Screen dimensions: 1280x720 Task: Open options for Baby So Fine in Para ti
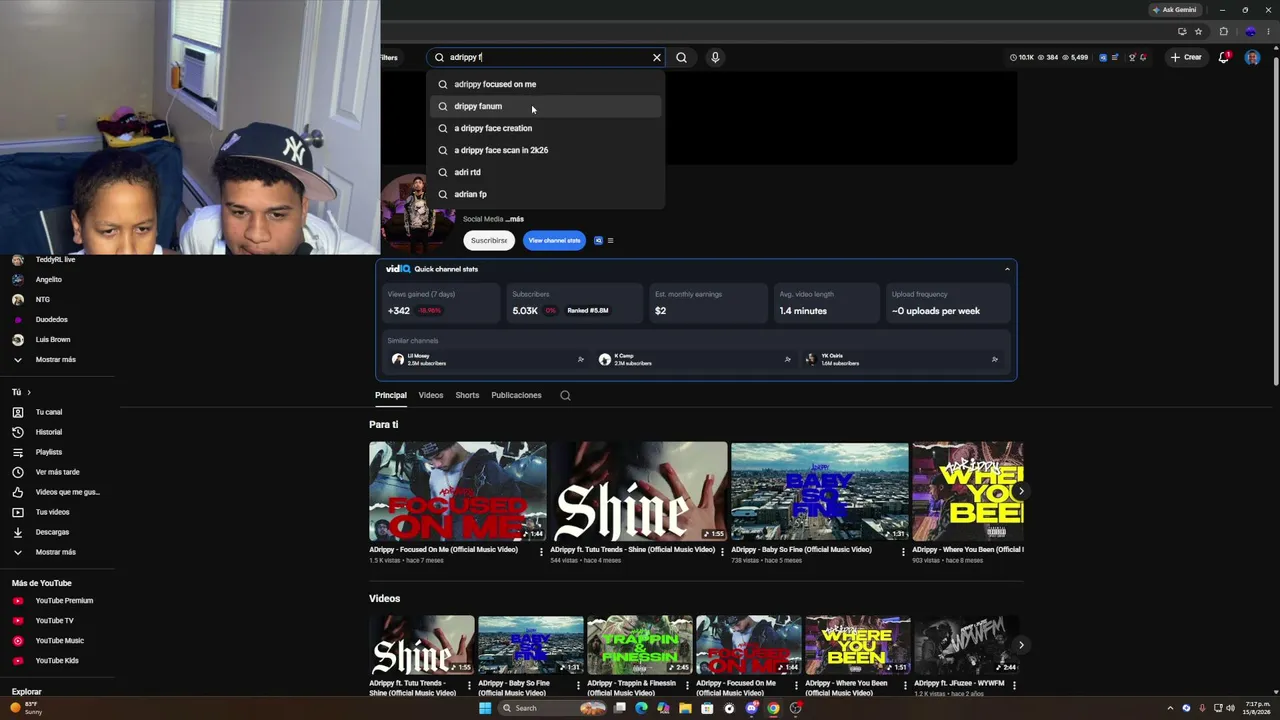pyautogui.click(x=903, y=552)
